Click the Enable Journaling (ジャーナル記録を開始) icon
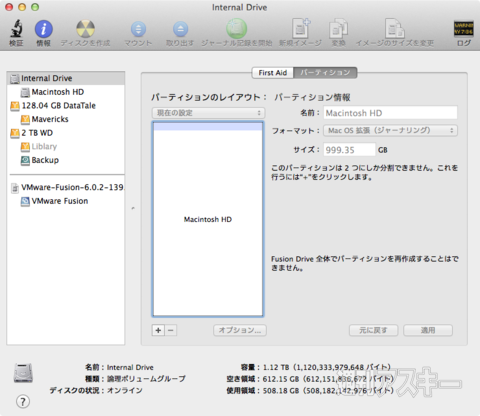Image resolution: width=480 pixels, height=416 pixels. coord(237,29)
